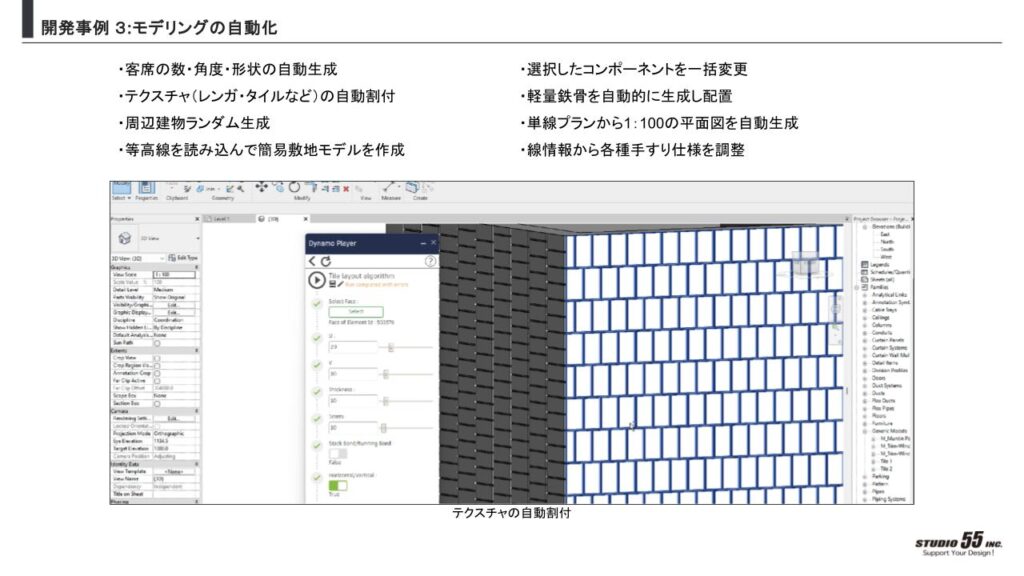Toggle the Sun Path checkbox
Screen dimensions: 1024x576
157,343
